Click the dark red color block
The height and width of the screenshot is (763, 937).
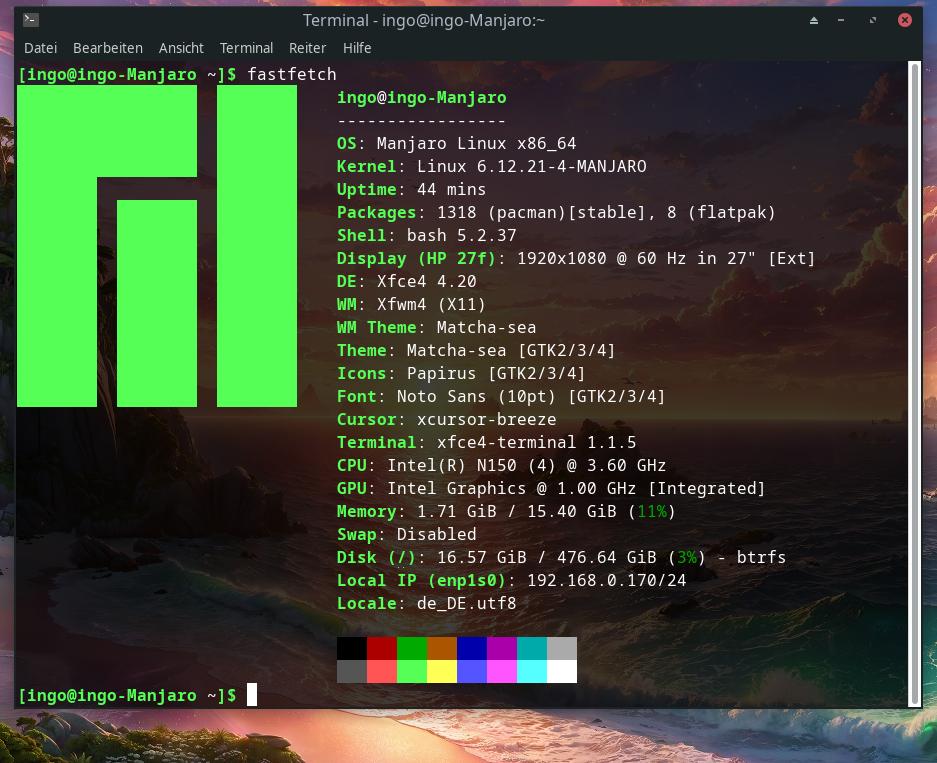point(382,648)
